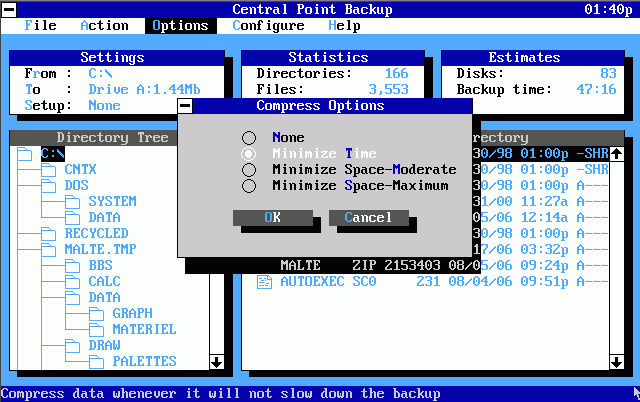640x402 pixels.
Task: Choose the Minimize Time radio option
Action: pos(249,153)
